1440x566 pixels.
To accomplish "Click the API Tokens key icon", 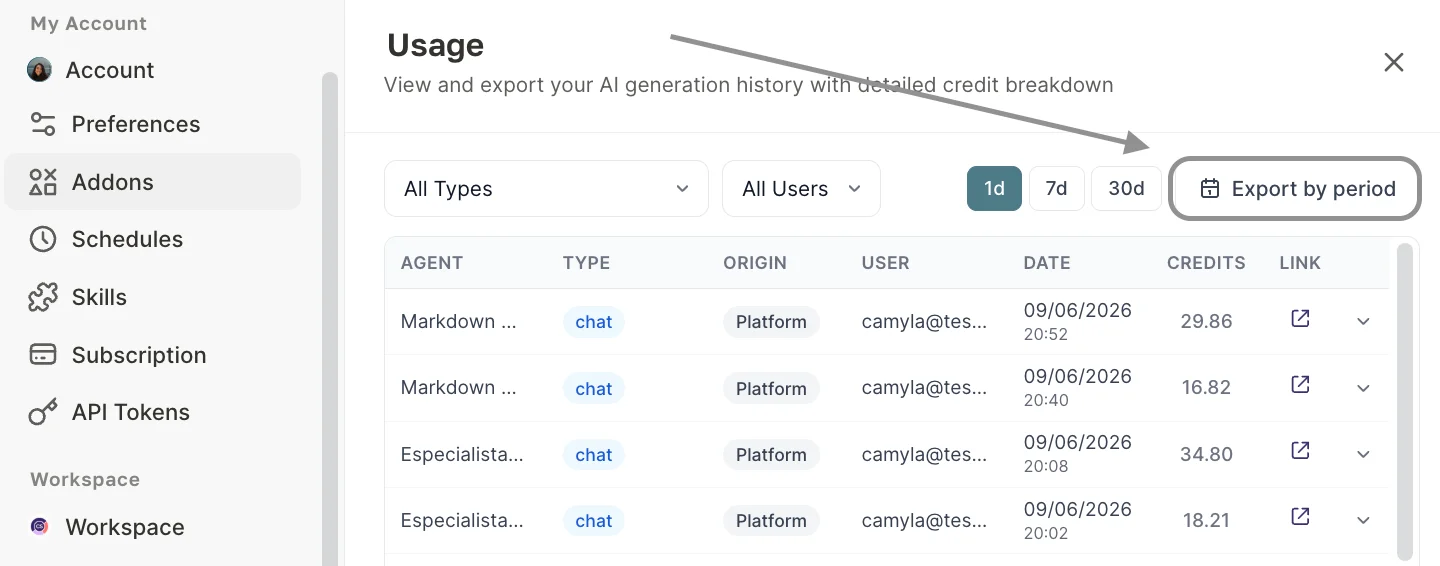I will click(x=43, y=412).
